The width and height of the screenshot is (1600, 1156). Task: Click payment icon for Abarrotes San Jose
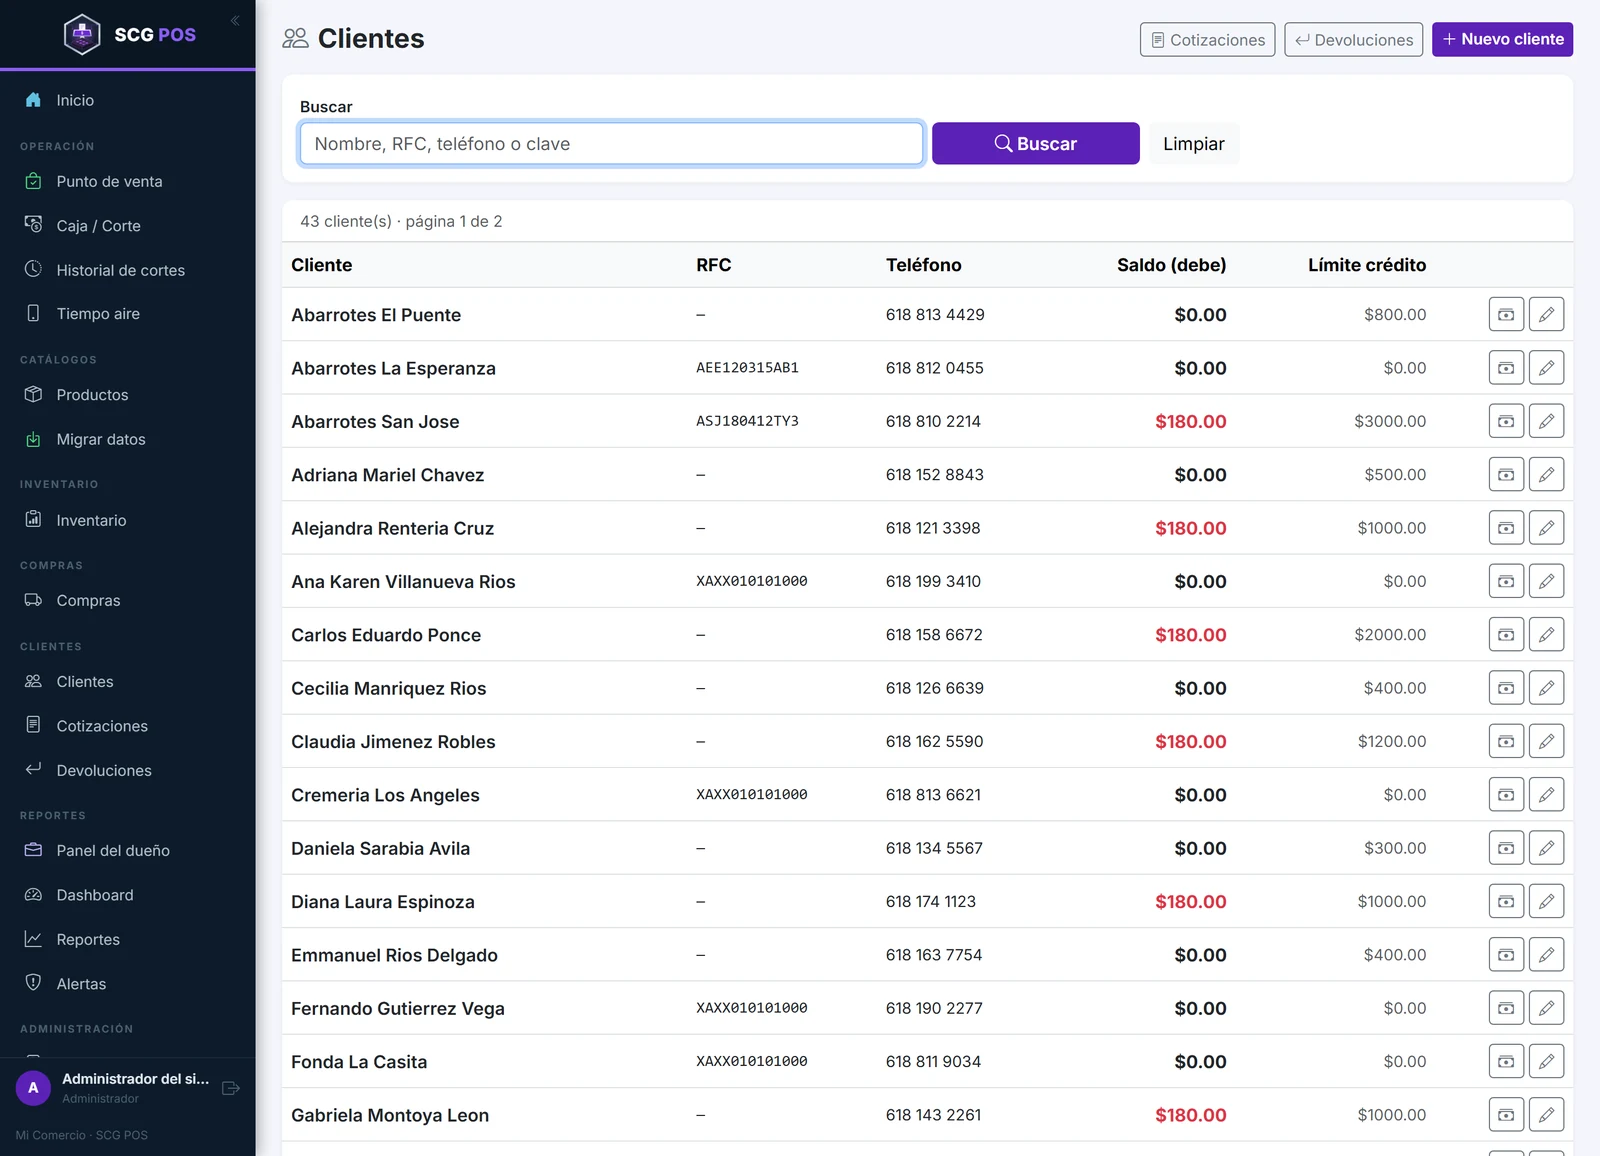[x=1506, y=421]
